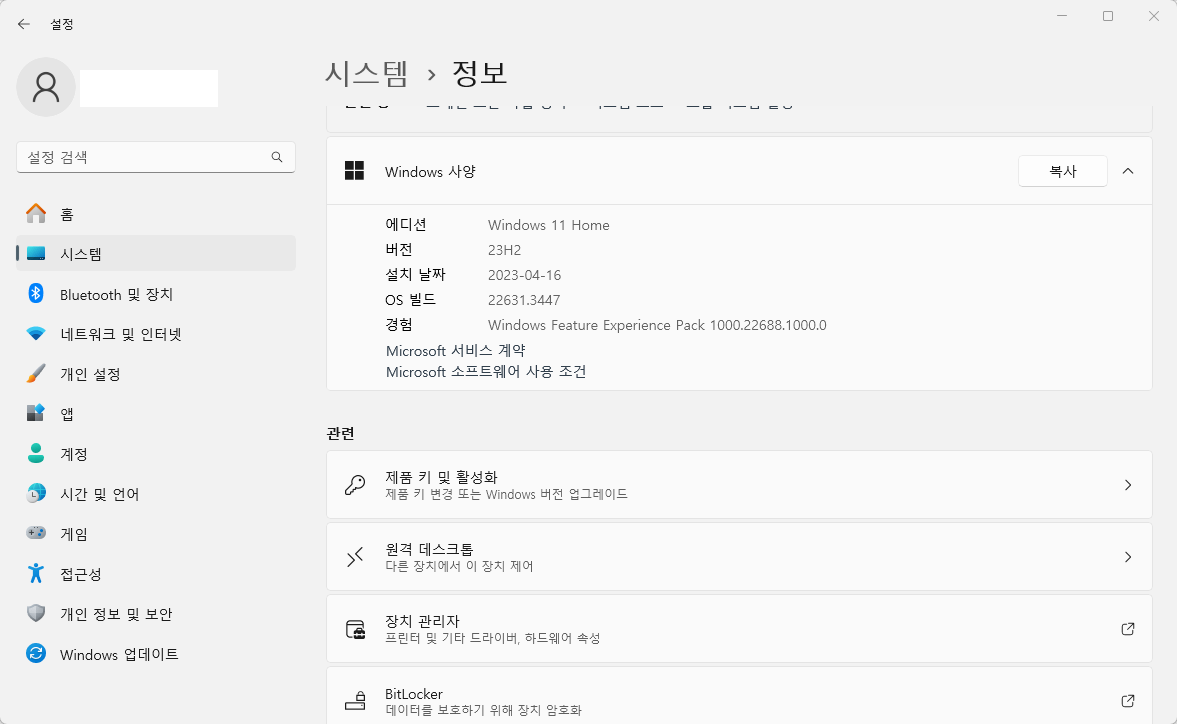This screenshot has height=724, width=1177.
Task: Click the product key icon
Action: point(354,485)
